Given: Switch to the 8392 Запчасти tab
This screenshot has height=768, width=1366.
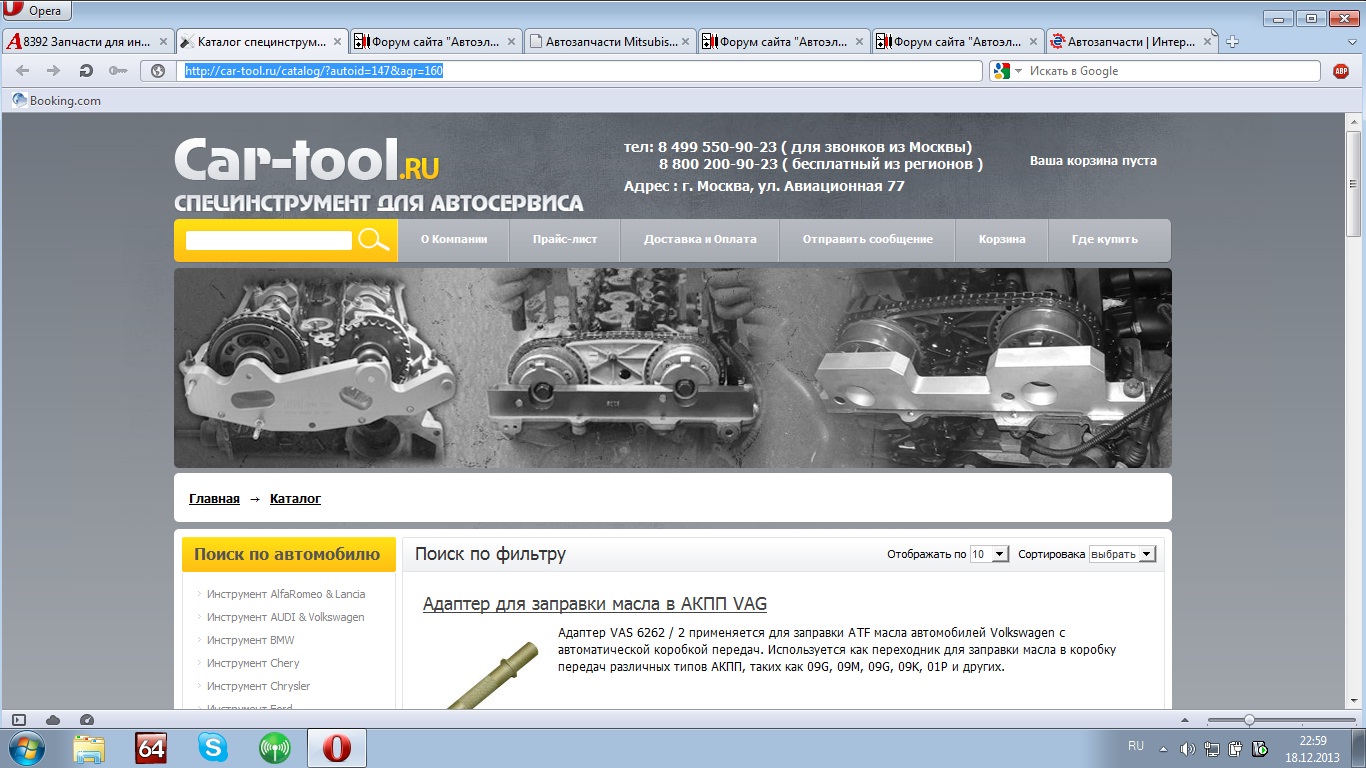Looking at the screenshot, I should tap(88, 42).
